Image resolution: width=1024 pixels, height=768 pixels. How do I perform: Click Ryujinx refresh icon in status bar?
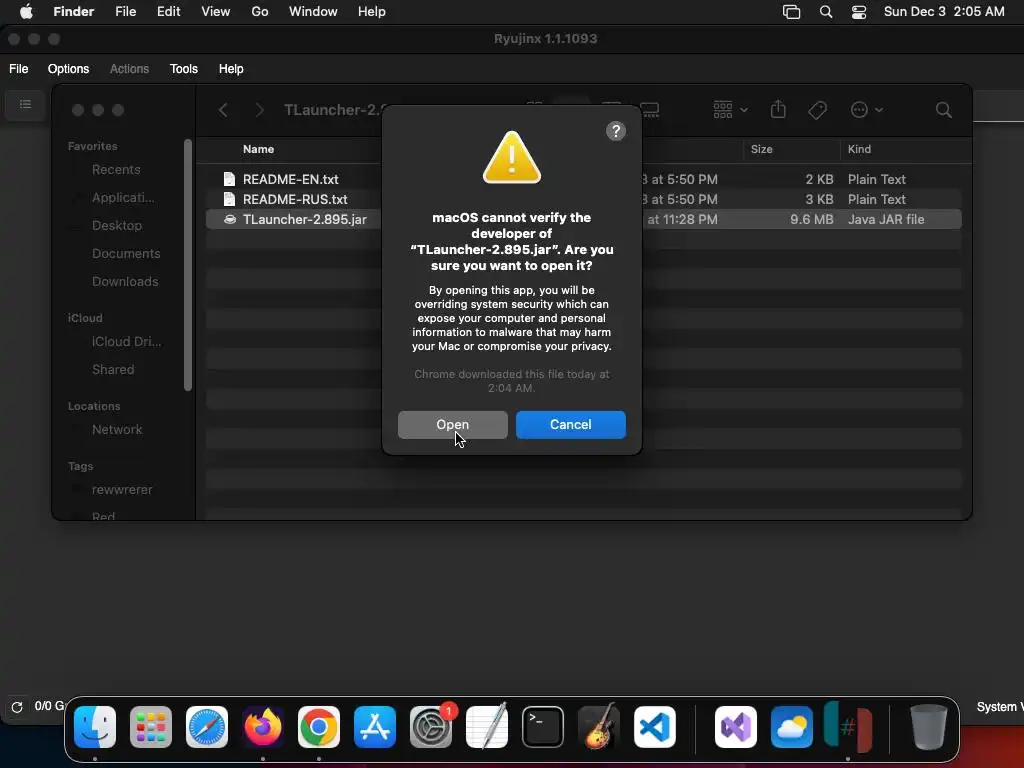pos(17,707)
